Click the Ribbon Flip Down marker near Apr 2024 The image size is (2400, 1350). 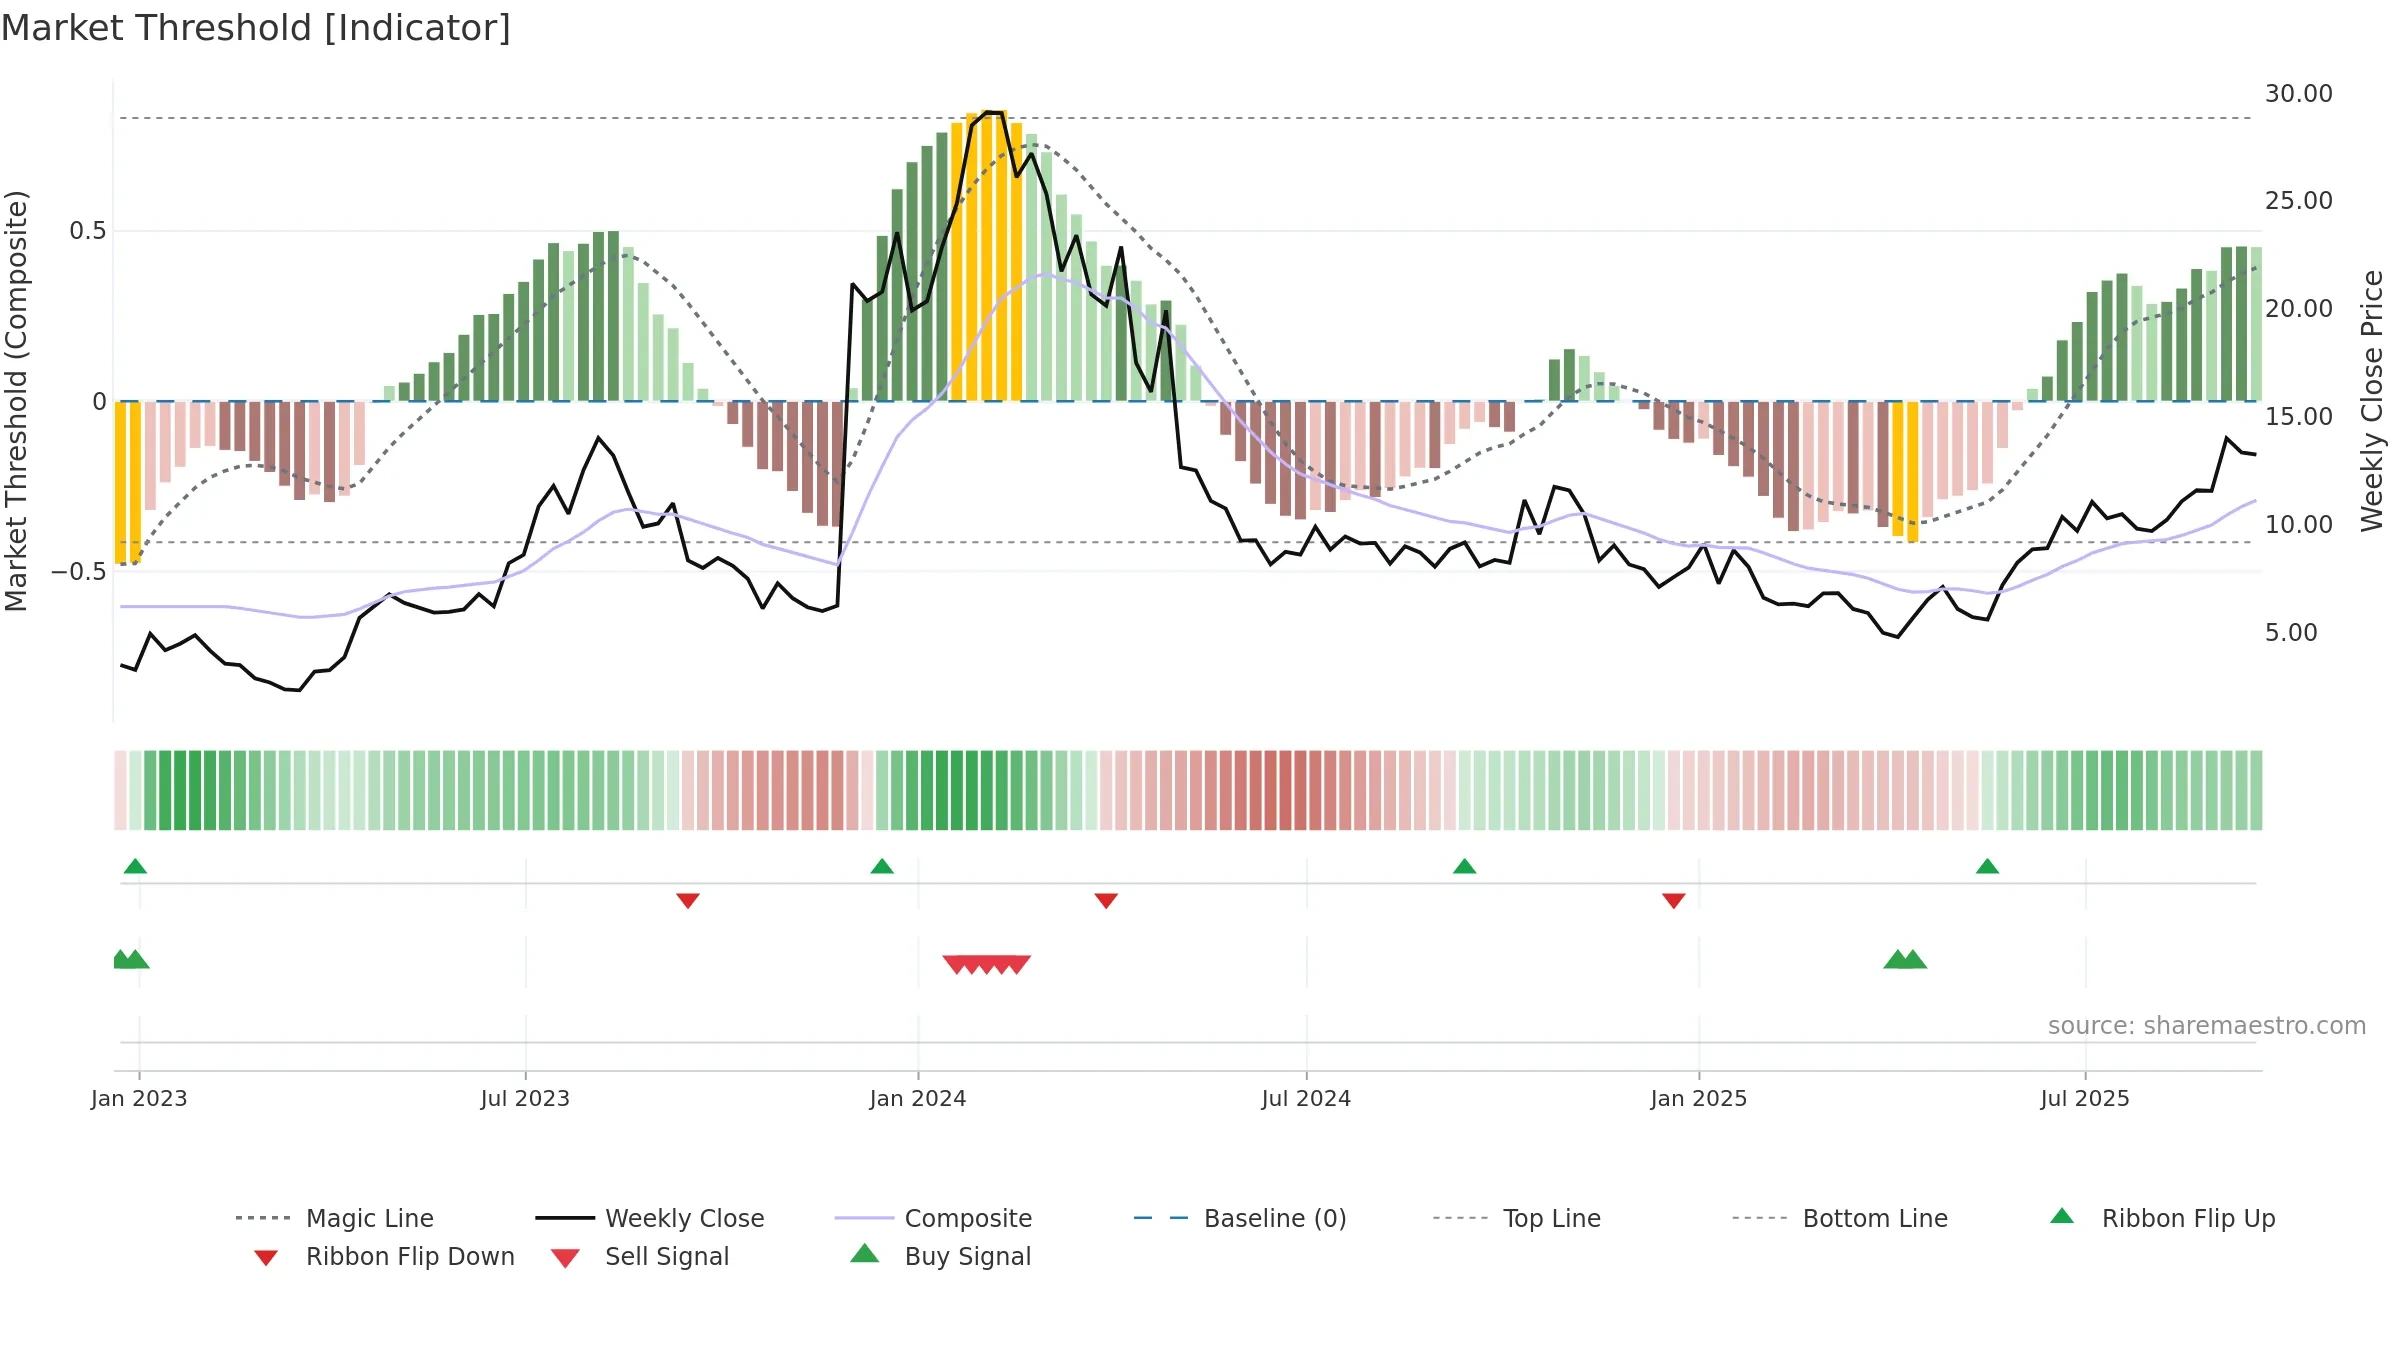[x=1106, y=901]
